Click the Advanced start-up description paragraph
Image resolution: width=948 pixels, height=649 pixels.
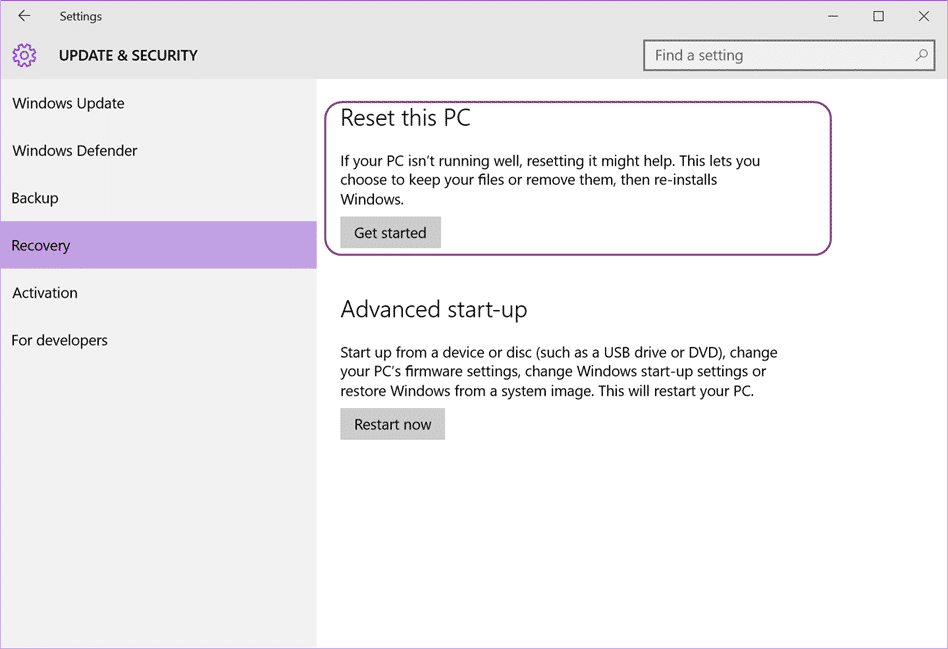point(559,371)
